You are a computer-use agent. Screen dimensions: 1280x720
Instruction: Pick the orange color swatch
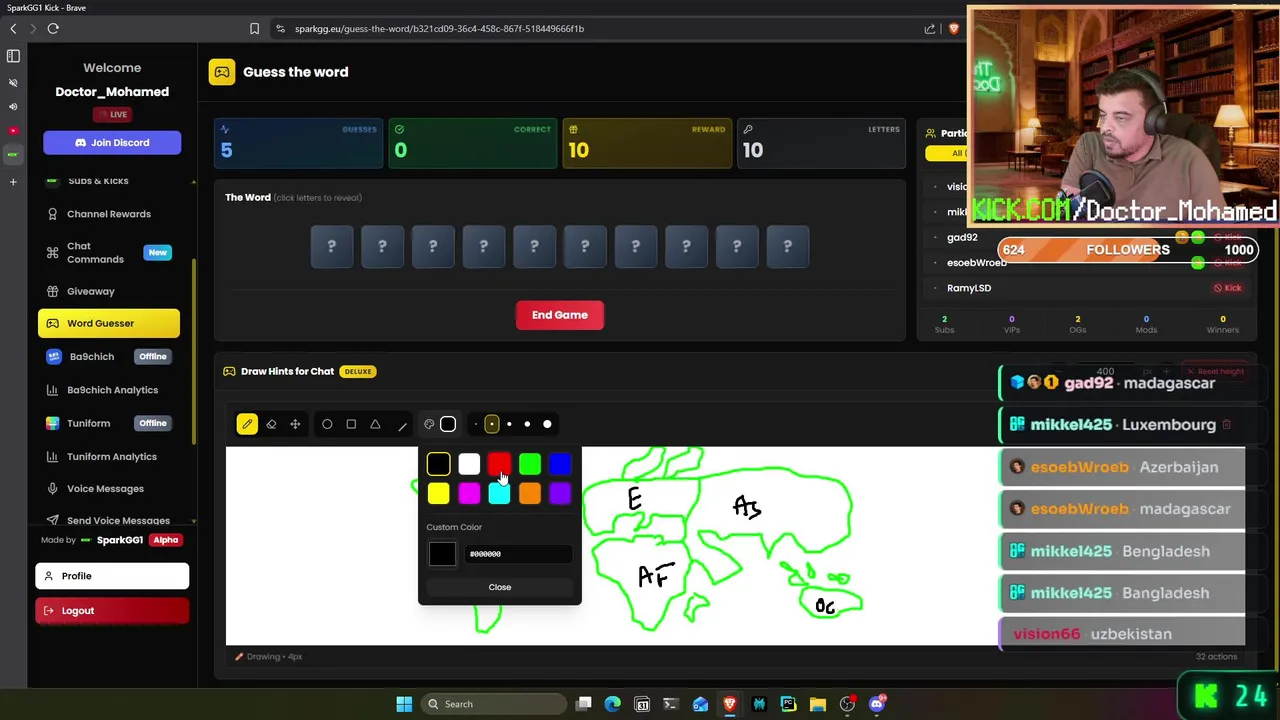pyautogui.click(x=530, y=493)
